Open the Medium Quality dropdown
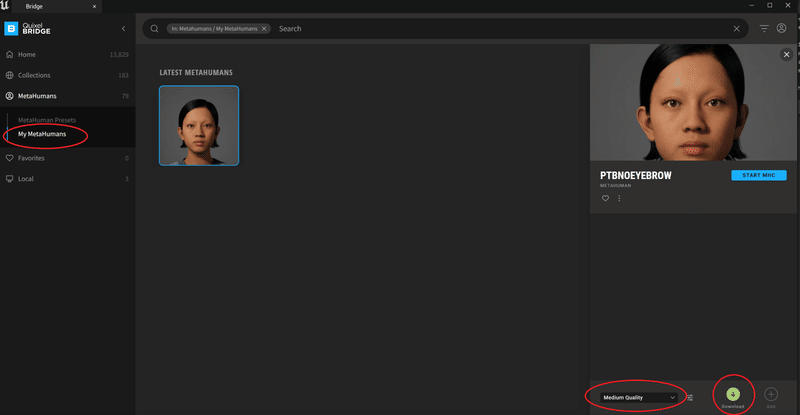This screenshot has height=415, width=800. (639, 398)
